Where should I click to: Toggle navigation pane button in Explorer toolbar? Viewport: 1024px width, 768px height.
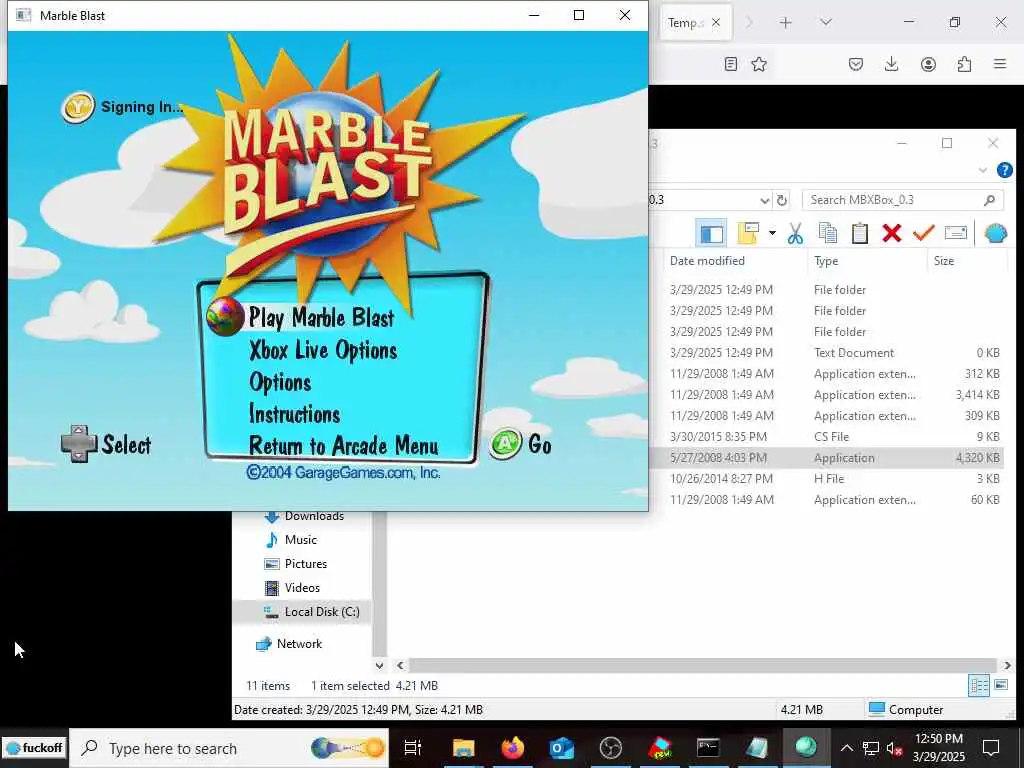click(711, 233)
